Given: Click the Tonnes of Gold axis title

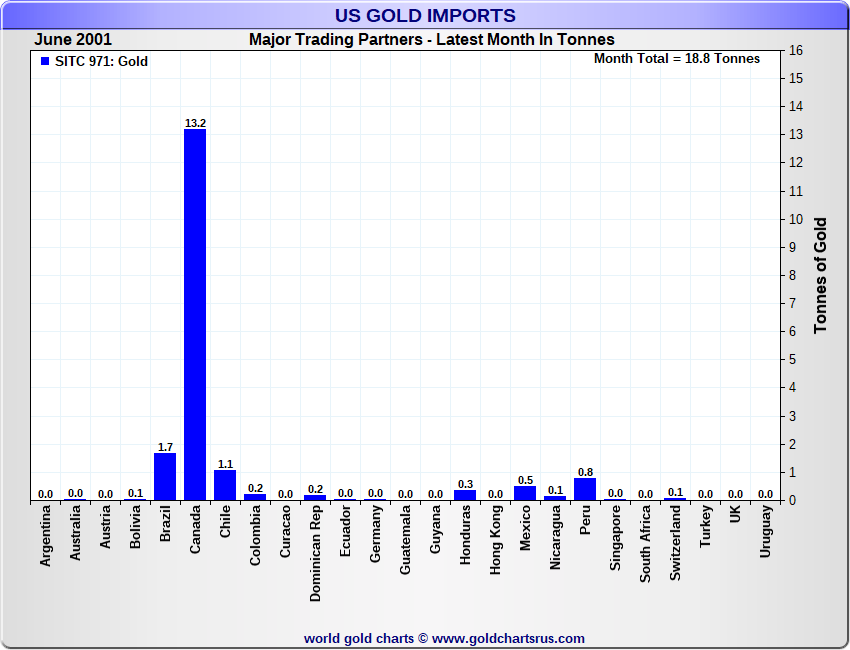Looking at the screenshot, I should pos(820,275).
